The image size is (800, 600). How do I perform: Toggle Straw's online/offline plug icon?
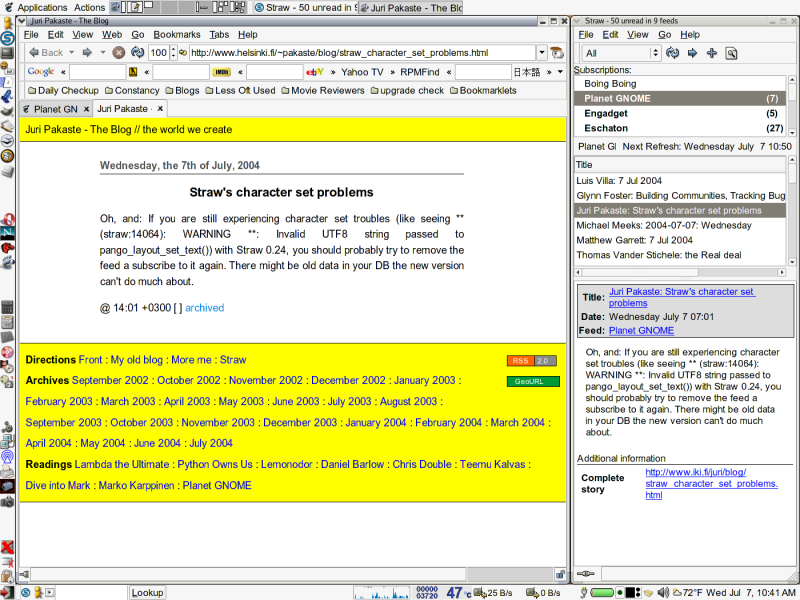585,574
